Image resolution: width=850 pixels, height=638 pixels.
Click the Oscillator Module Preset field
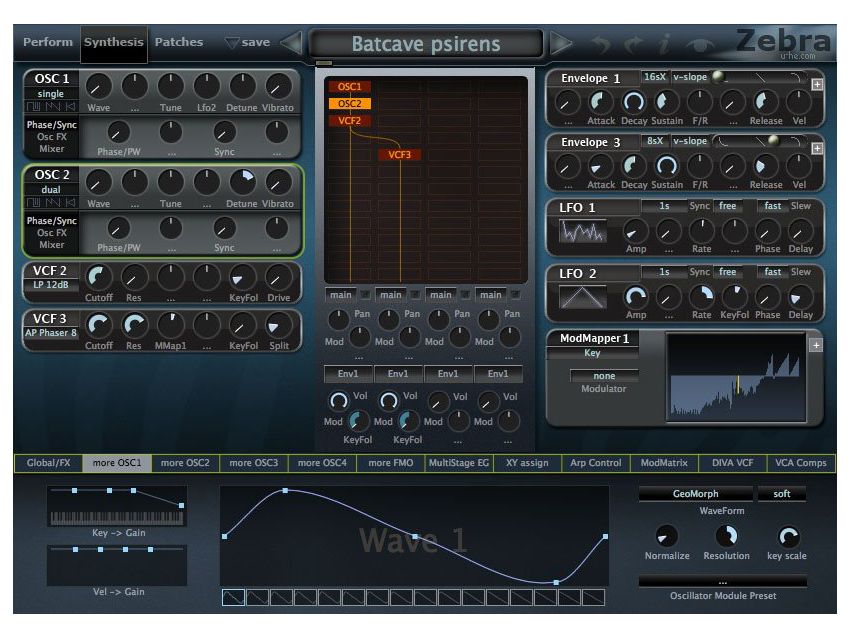pos(723,582)
